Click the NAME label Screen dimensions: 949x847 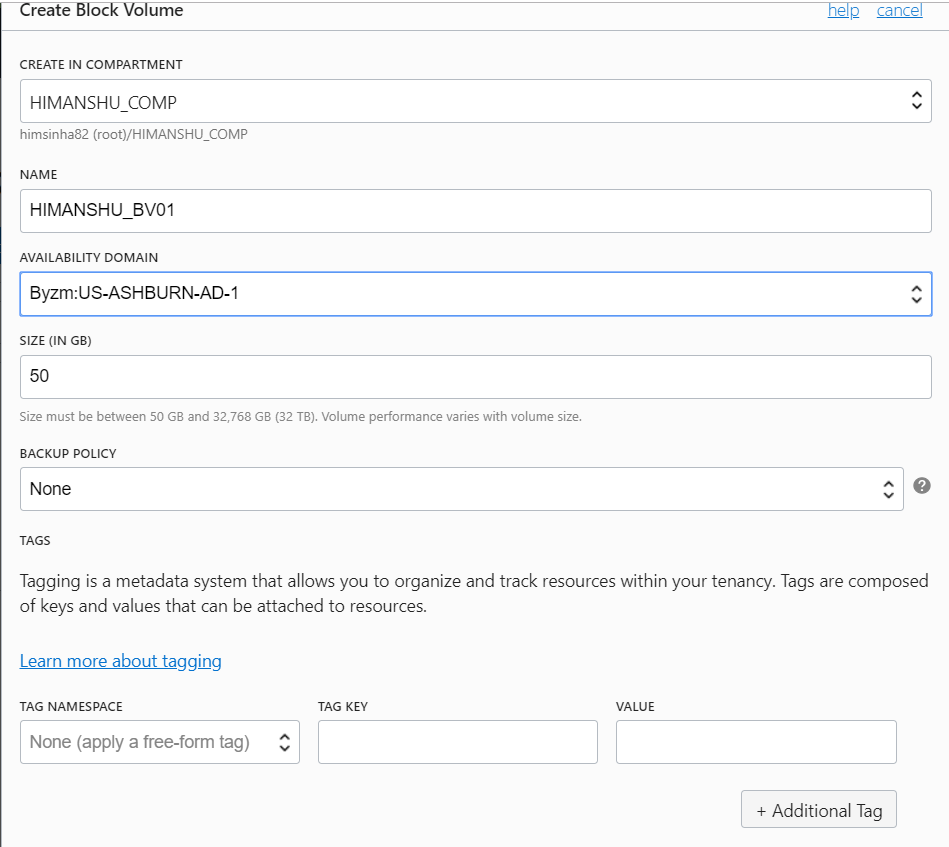pyautogui.click(x=39, y=175)
